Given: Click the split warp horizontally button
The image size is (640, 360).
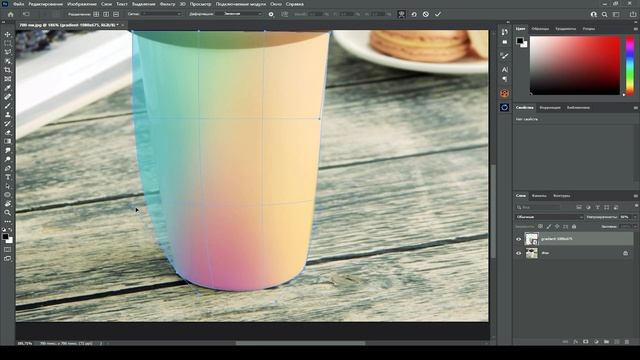Looking at the screenshot, I should [116, 14].
